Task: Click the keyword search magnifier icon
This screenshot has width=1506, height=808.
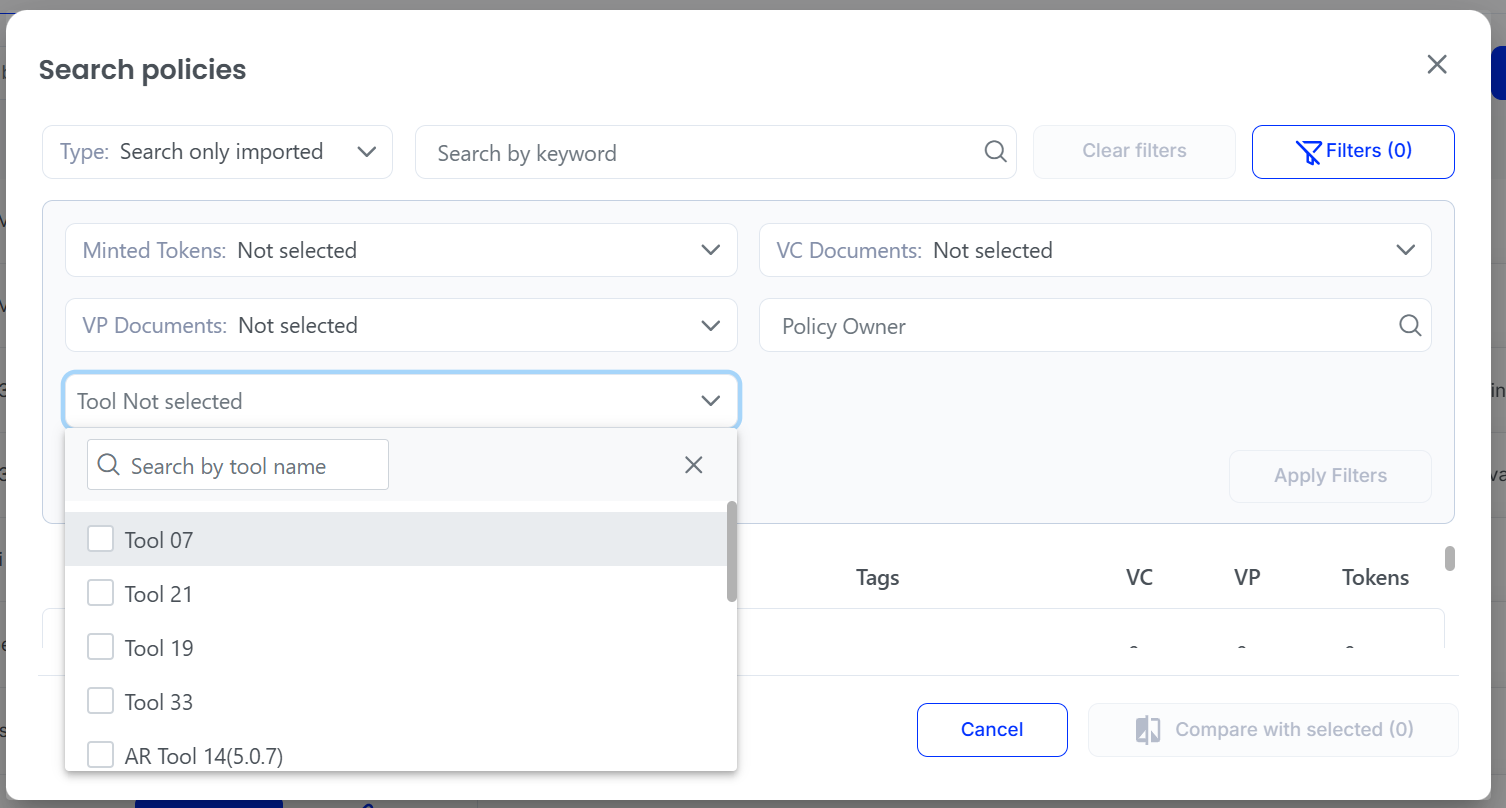Action: pyautogui.click(x=995, y=151)
